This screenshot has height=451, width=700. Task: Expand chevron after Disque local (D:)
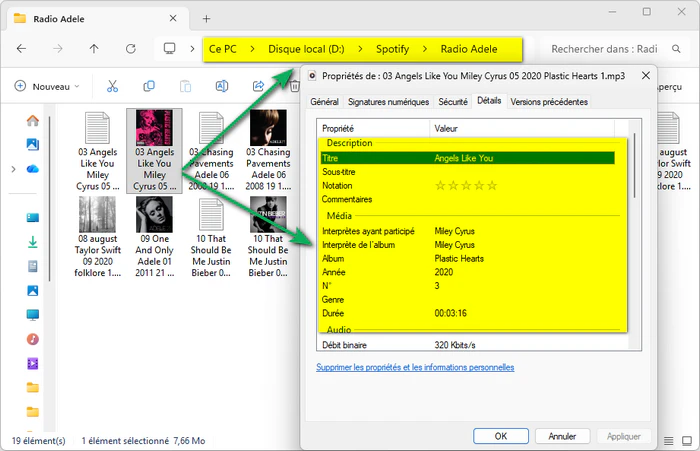coord(360,49)
